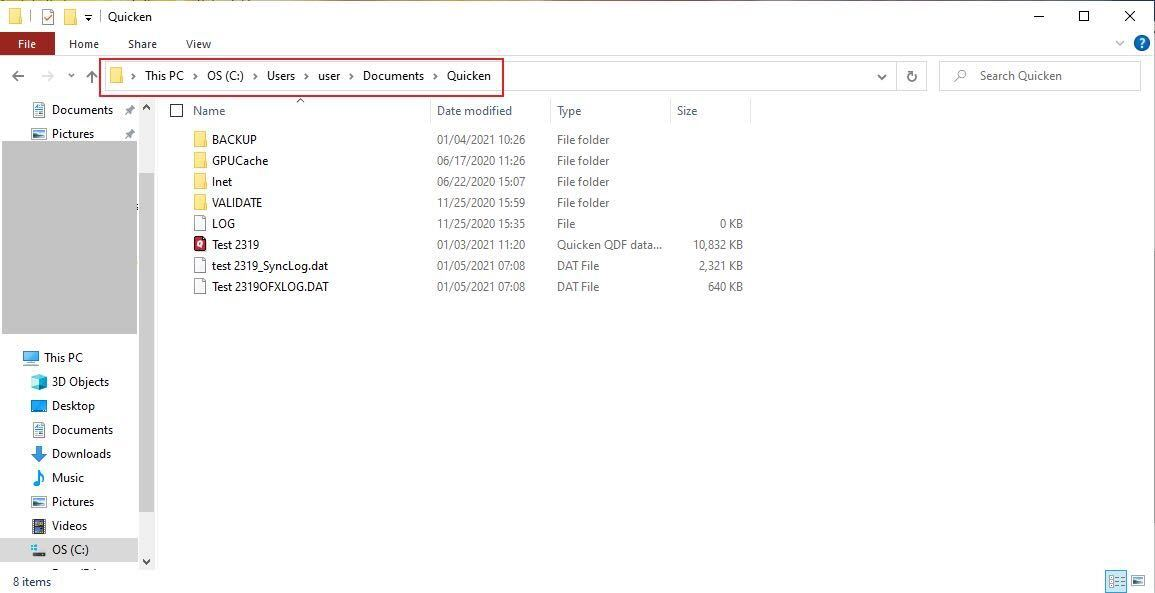Click the 2,321 KB size value

[720, 265]
